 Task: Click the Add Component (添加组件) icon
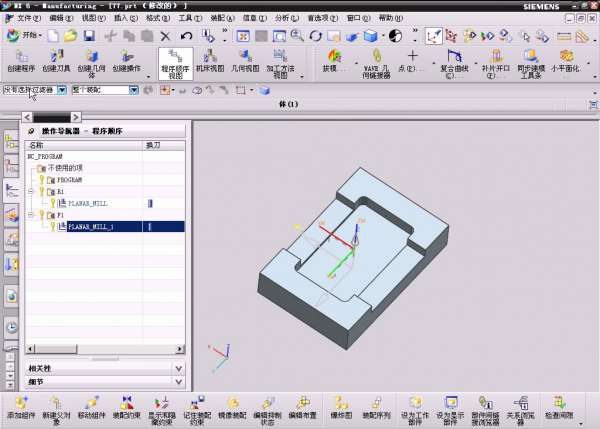click(x=21, y=407)
